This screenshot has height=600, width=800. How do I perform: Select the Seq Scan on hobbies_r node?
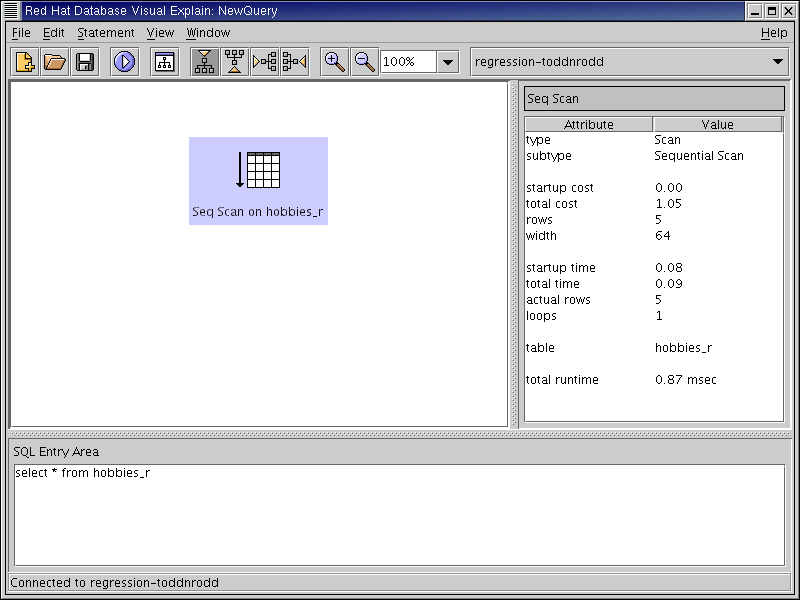258,181
